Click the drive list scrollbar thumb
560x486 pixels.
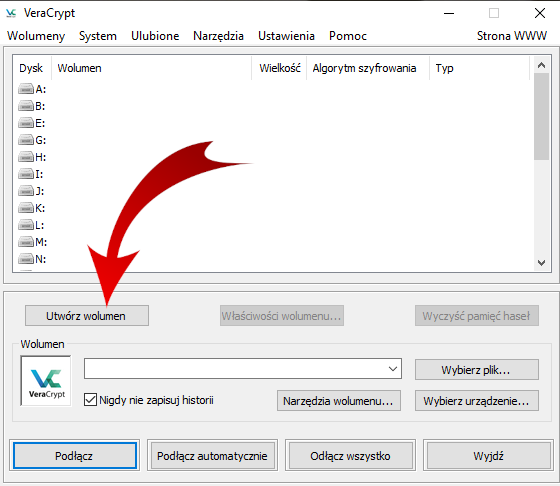tap(541, 116)
